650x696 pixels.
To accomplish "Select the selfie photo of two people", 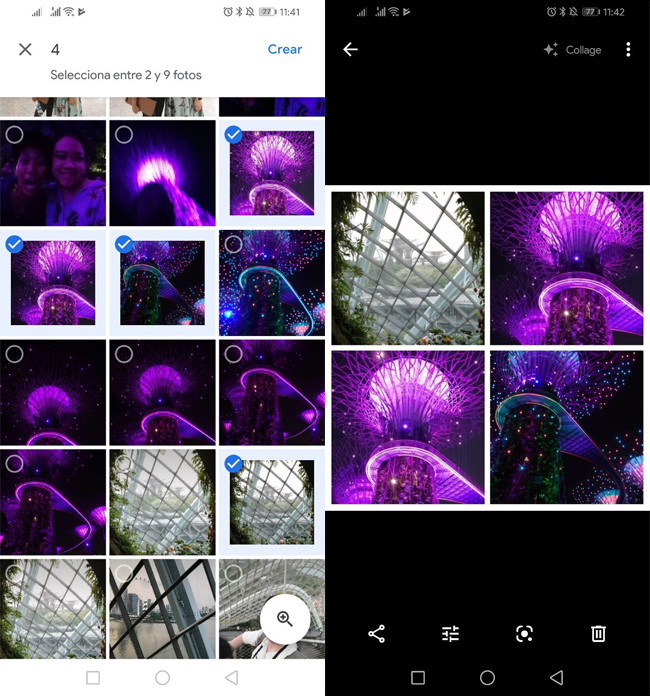I will coord(53,173).
